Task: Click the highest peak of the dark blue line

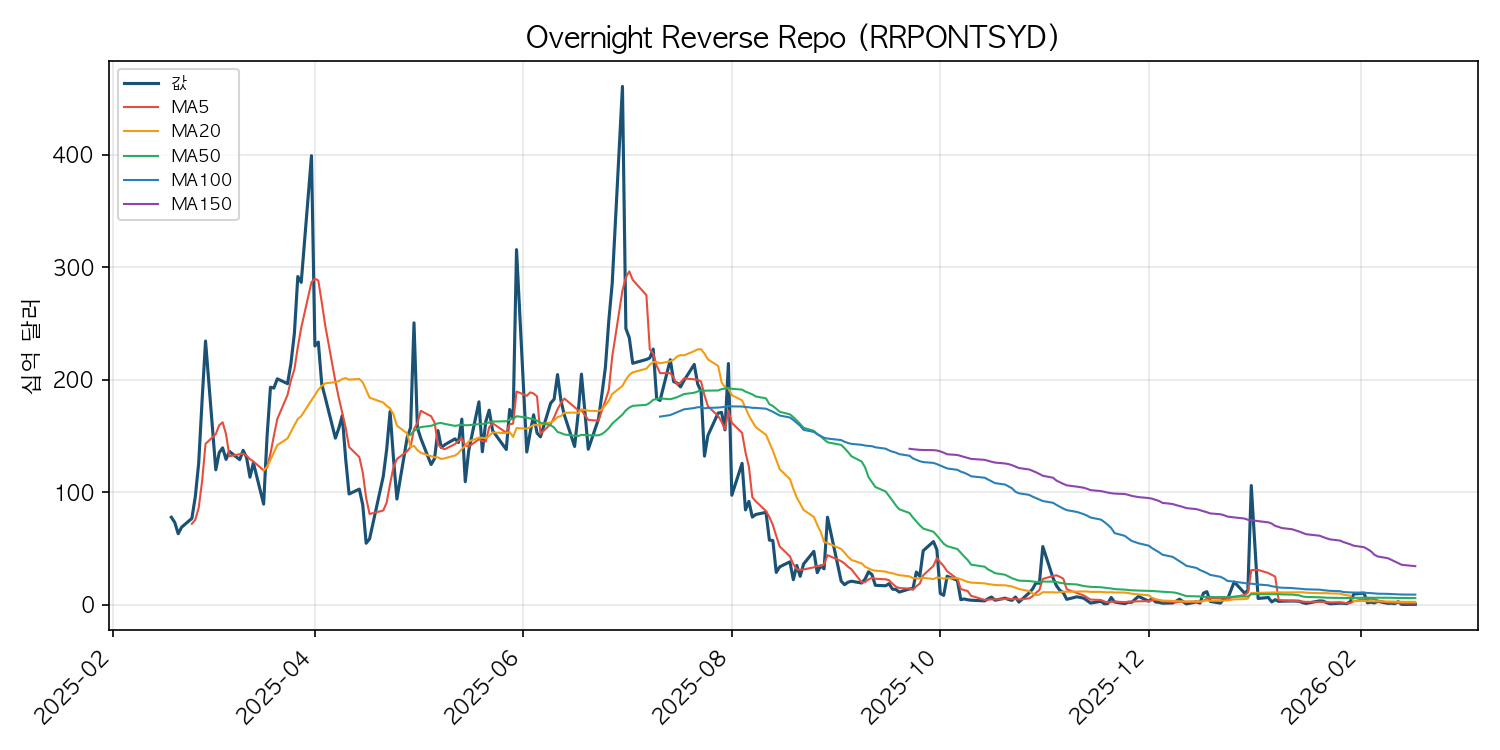Action: click(x=622, y=87)
